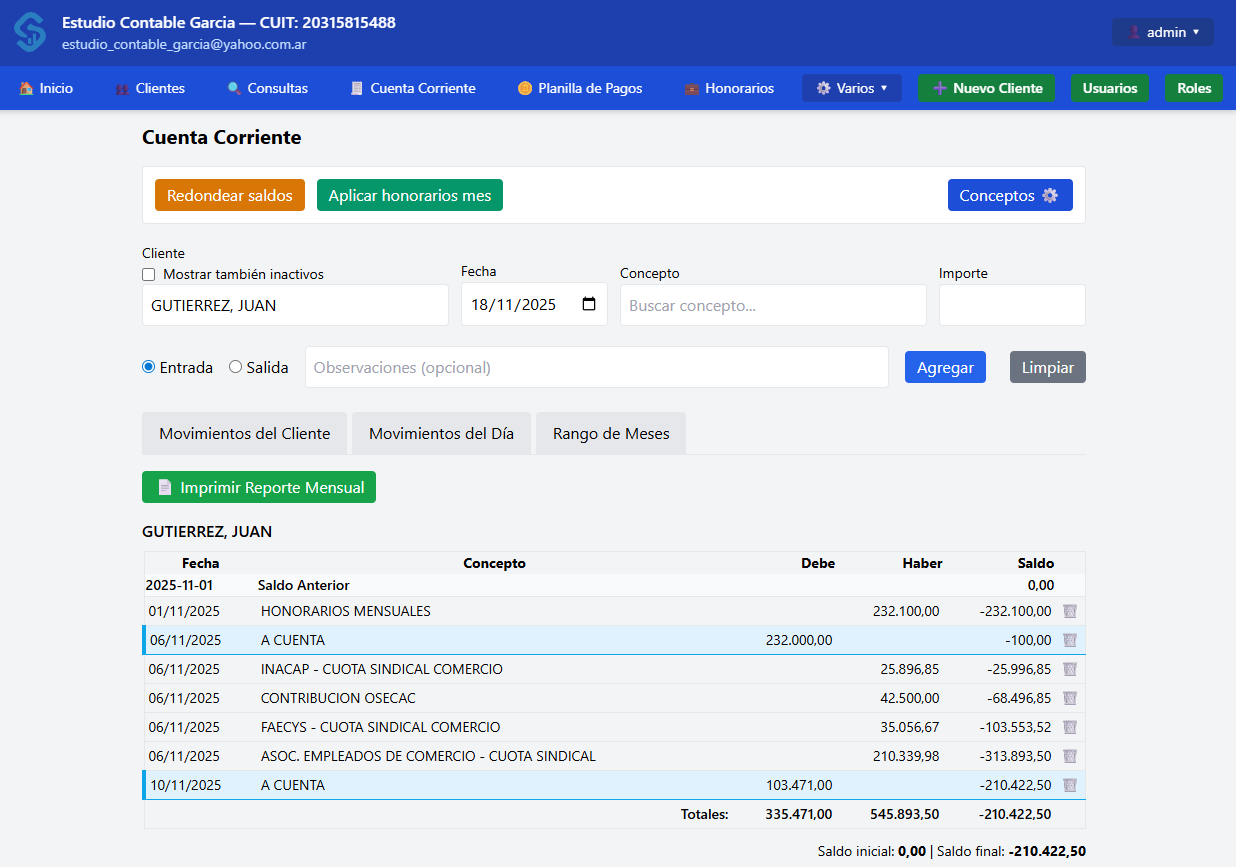
Task: Switch to Movimientos del Día tab
Action: pyautogui.click(x=441, y=434)
